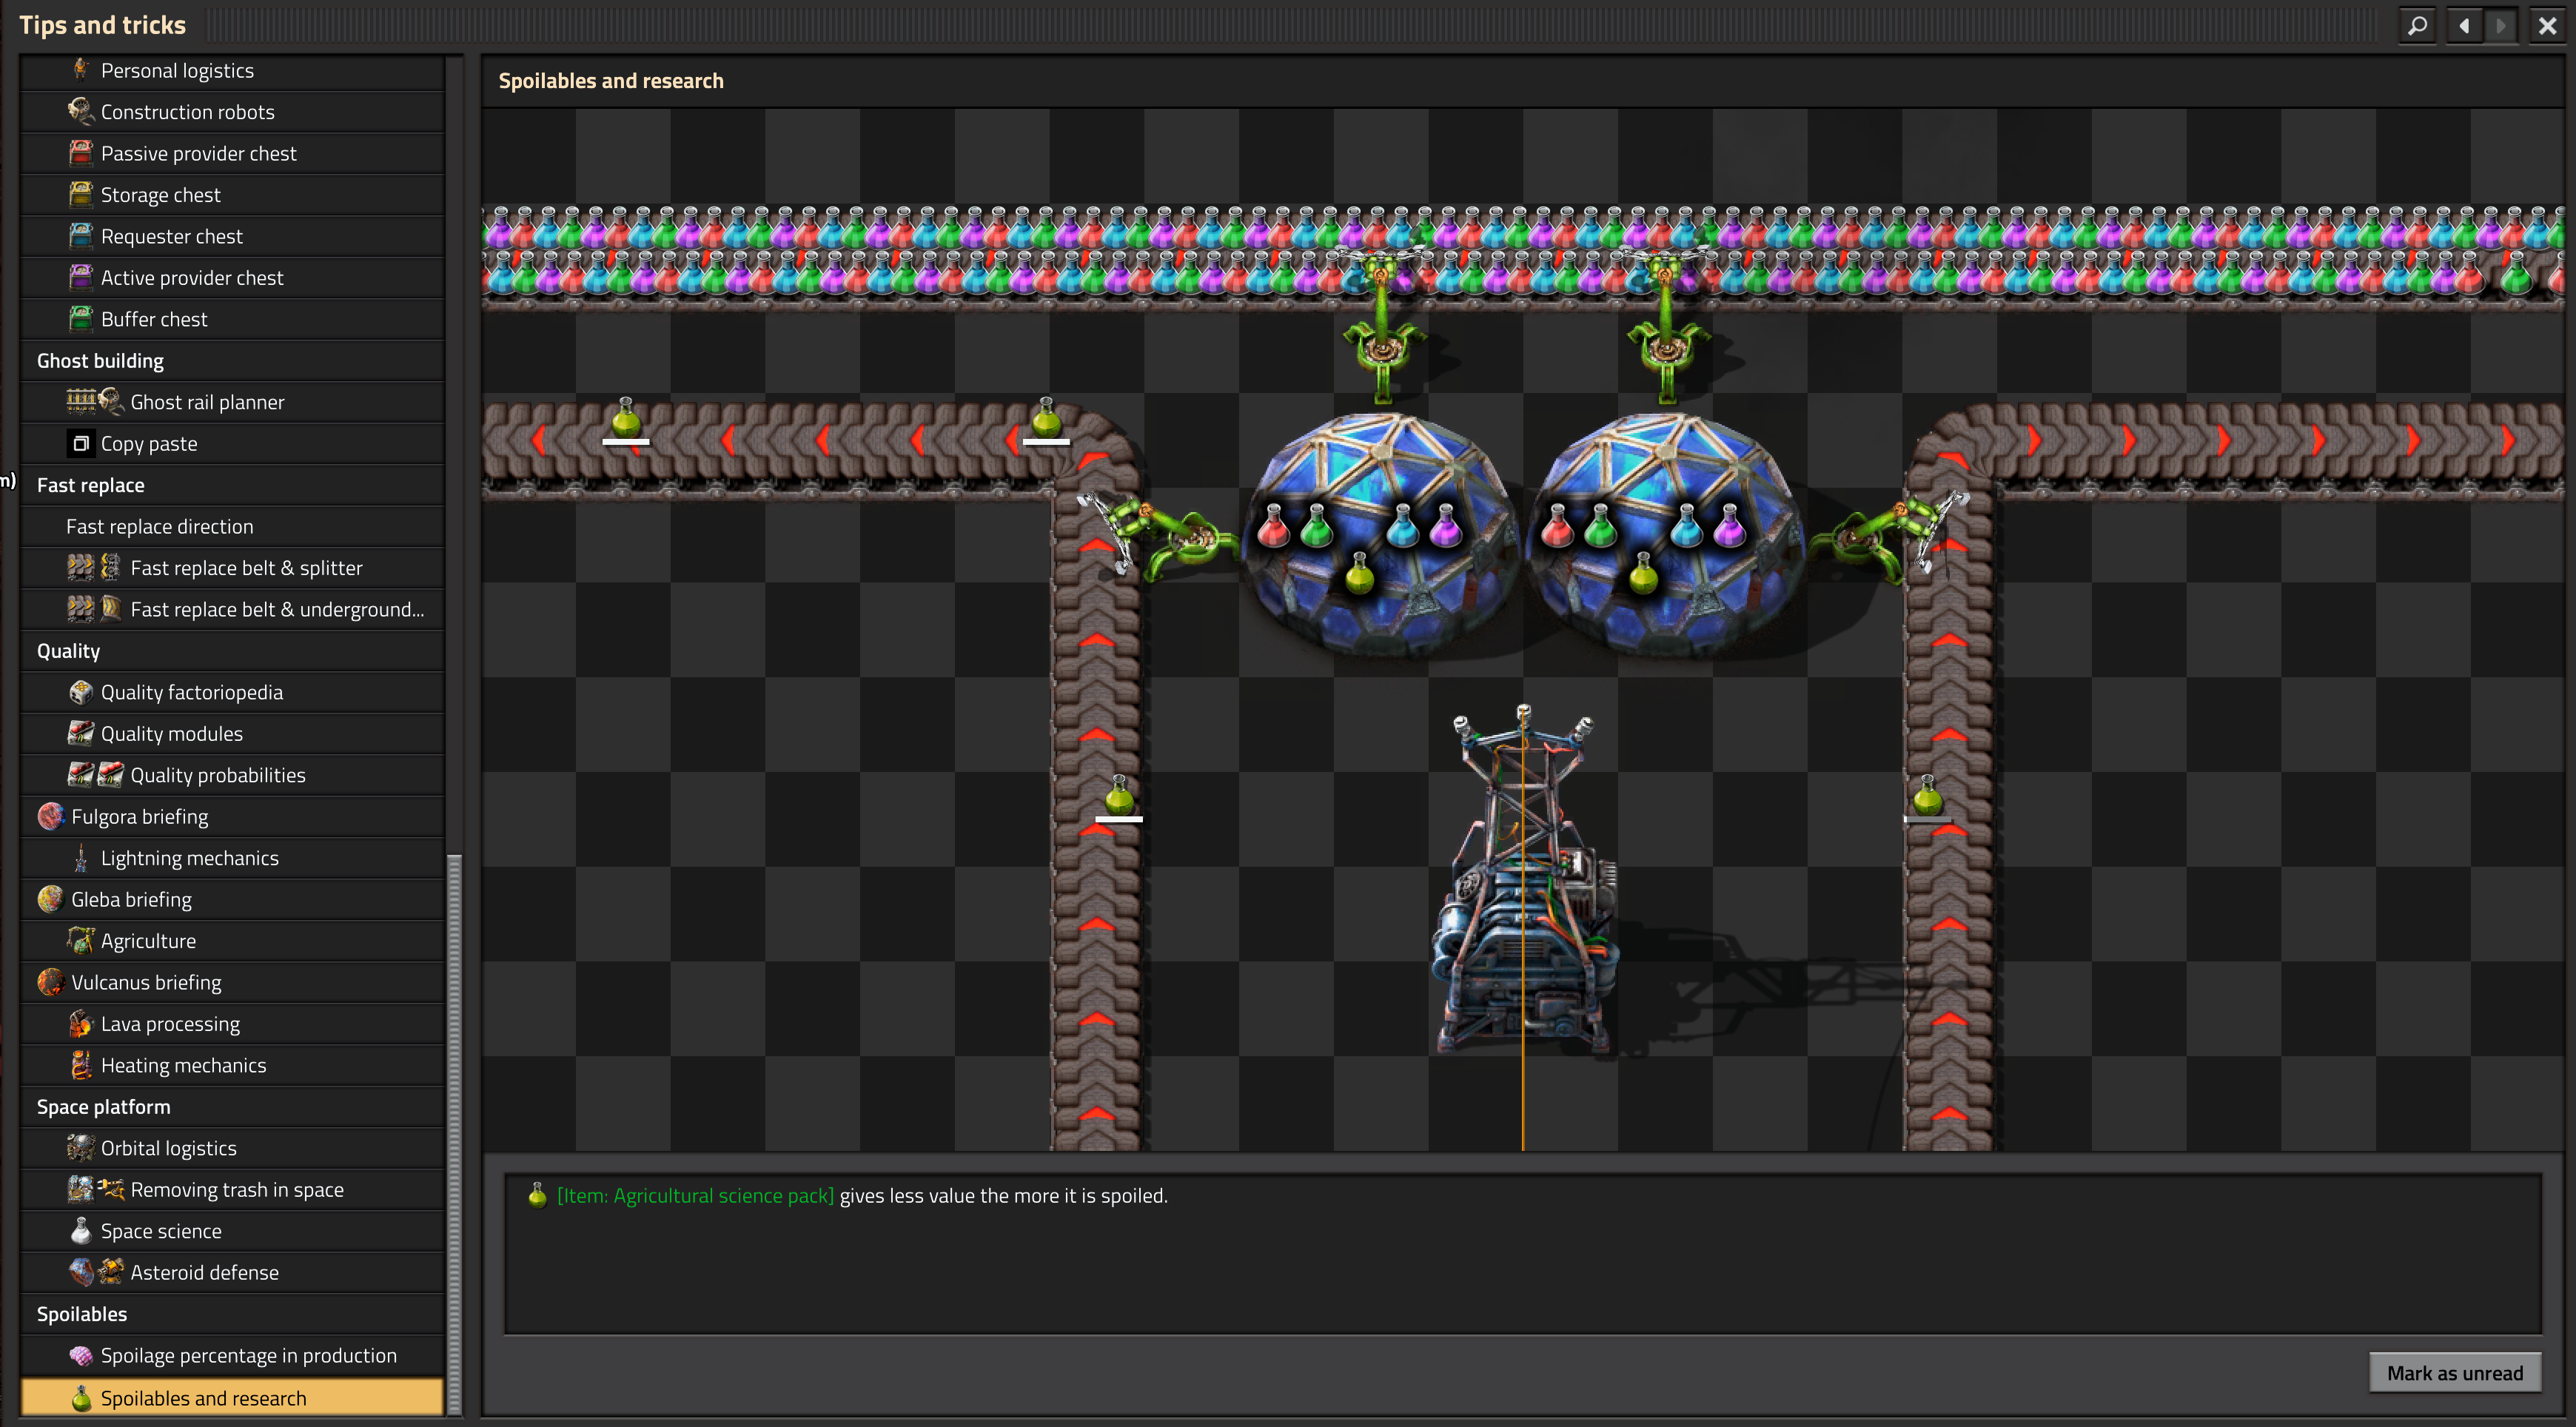2576x1427 pixels.
Task: Click the Vulcanus planet icon
Action: point(51,982)
